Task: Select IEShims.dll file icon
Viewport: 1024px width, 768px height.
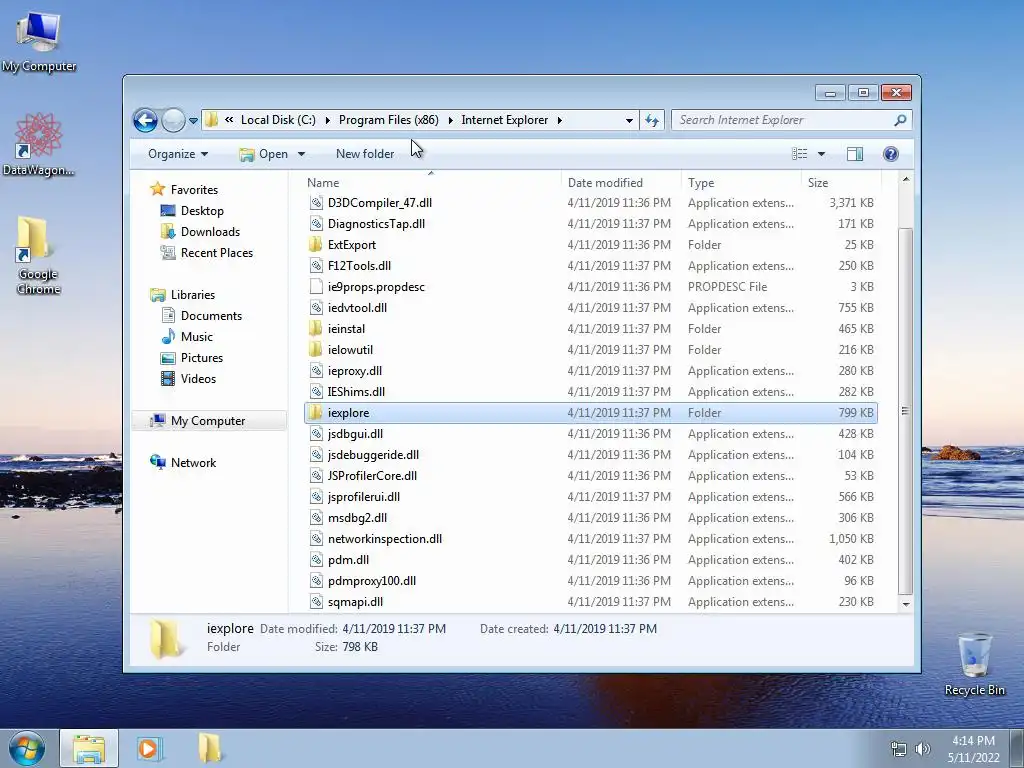Action: pos(316,392)
